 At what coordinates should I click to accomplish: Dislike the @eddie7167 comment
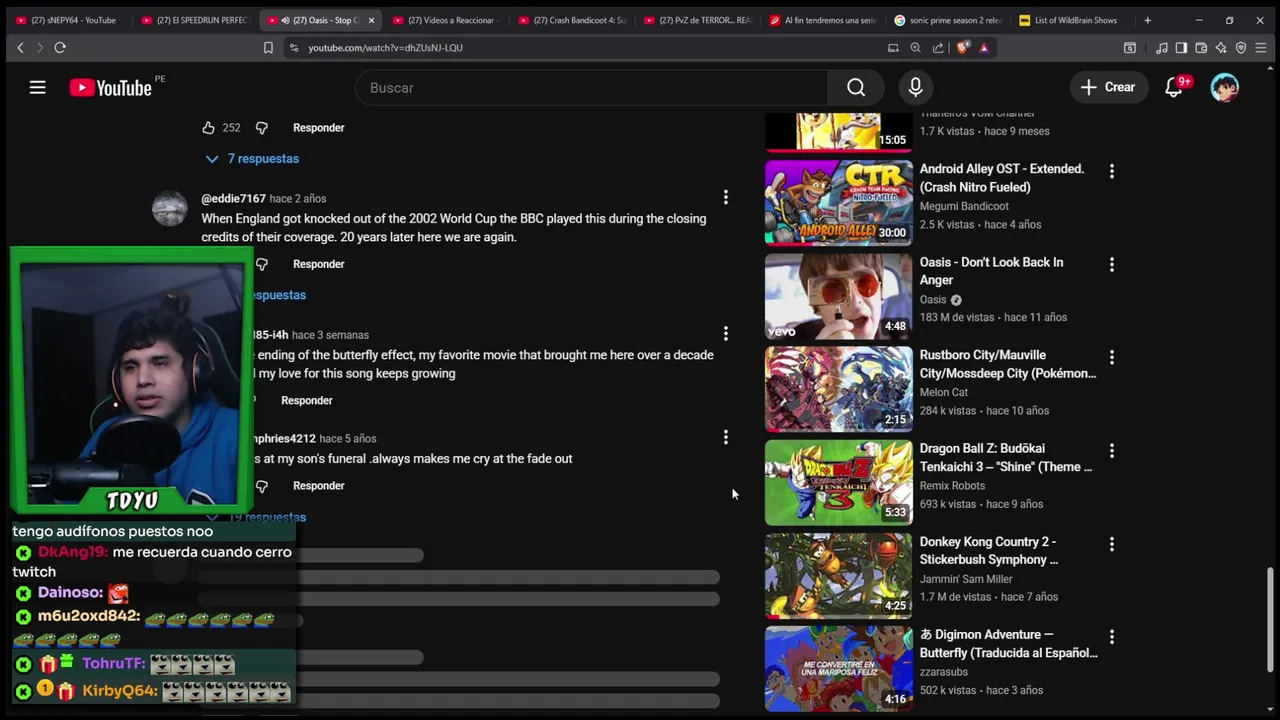point(261,264)
